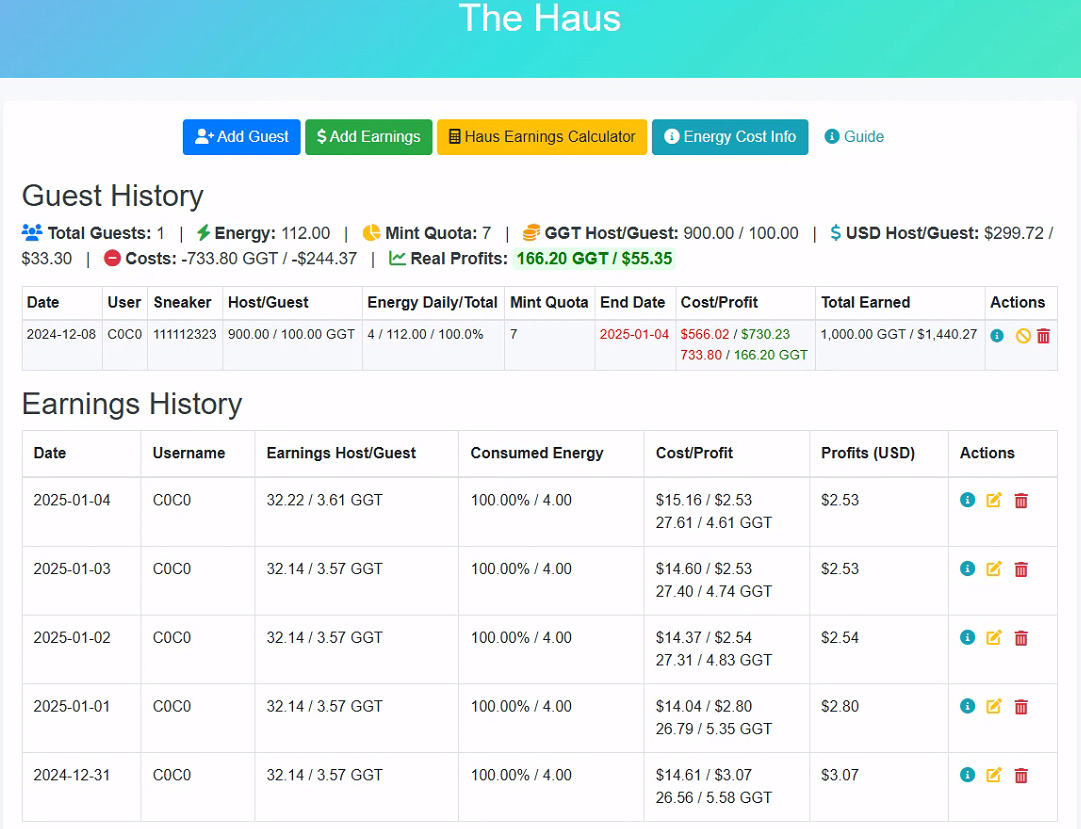The image size is (1081, 829).
Task: Edit the 2025-01-03 earnings entry
Action: (x=994, y=569)
